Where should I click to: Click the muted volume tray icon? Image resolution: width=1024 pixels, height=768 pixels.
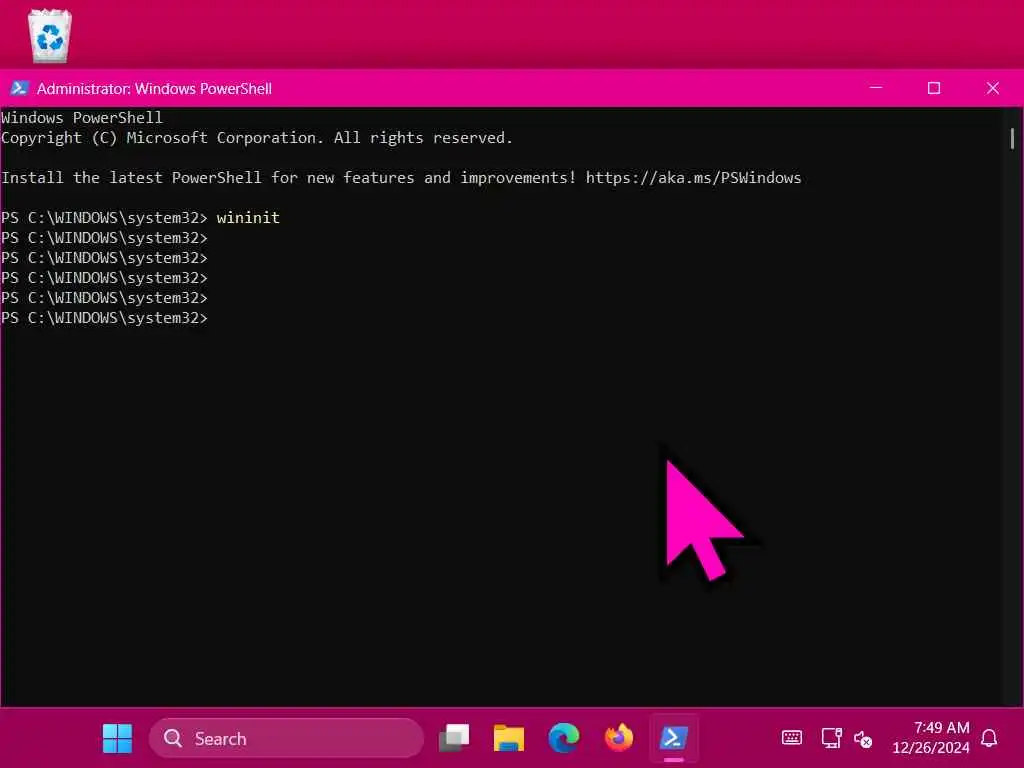click(x=863, y=739)
